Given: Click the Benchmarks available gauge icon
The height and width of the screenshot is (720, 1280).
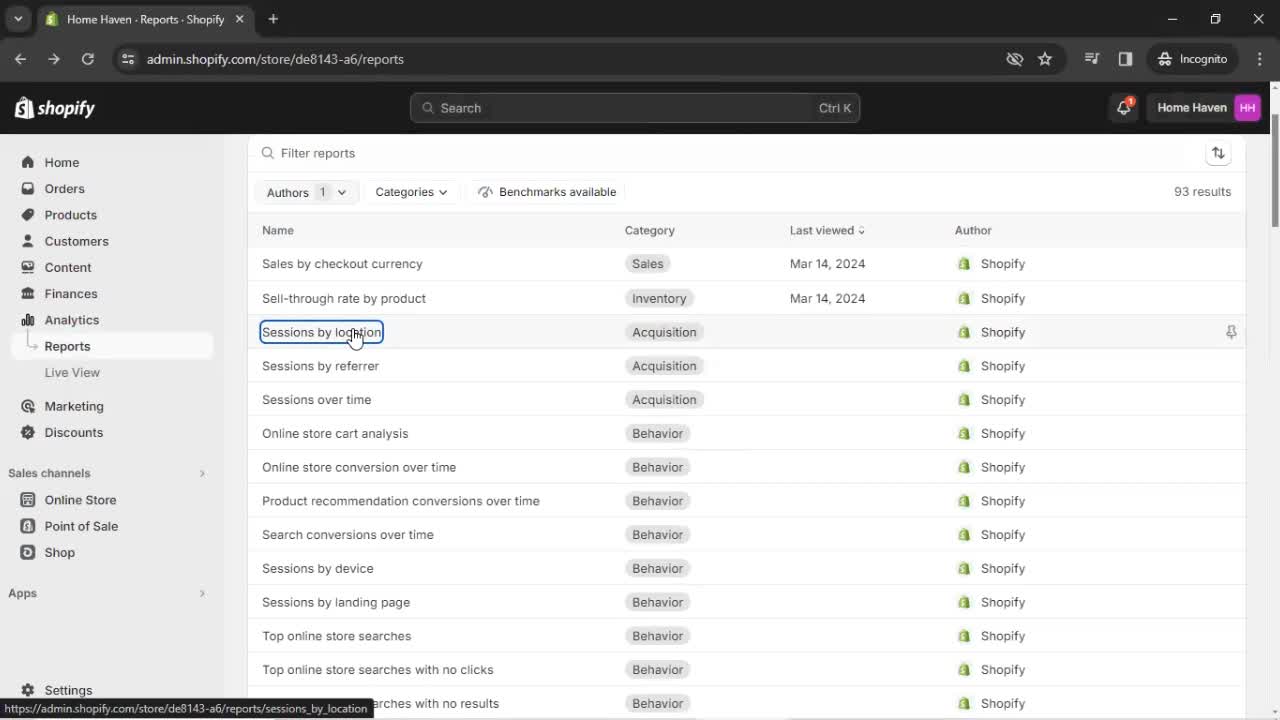Looking at the screenshot, I should pos(485,192).
